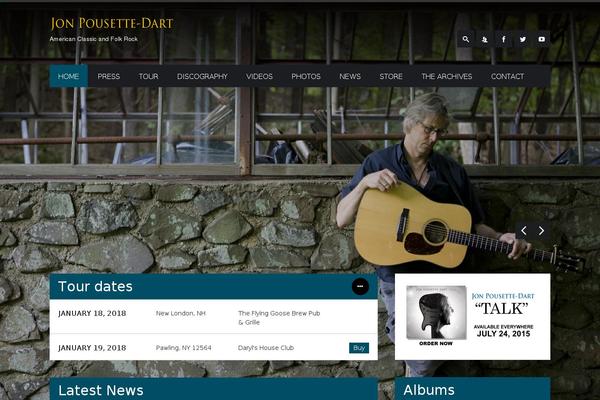Open The Archives menu item

447,76
